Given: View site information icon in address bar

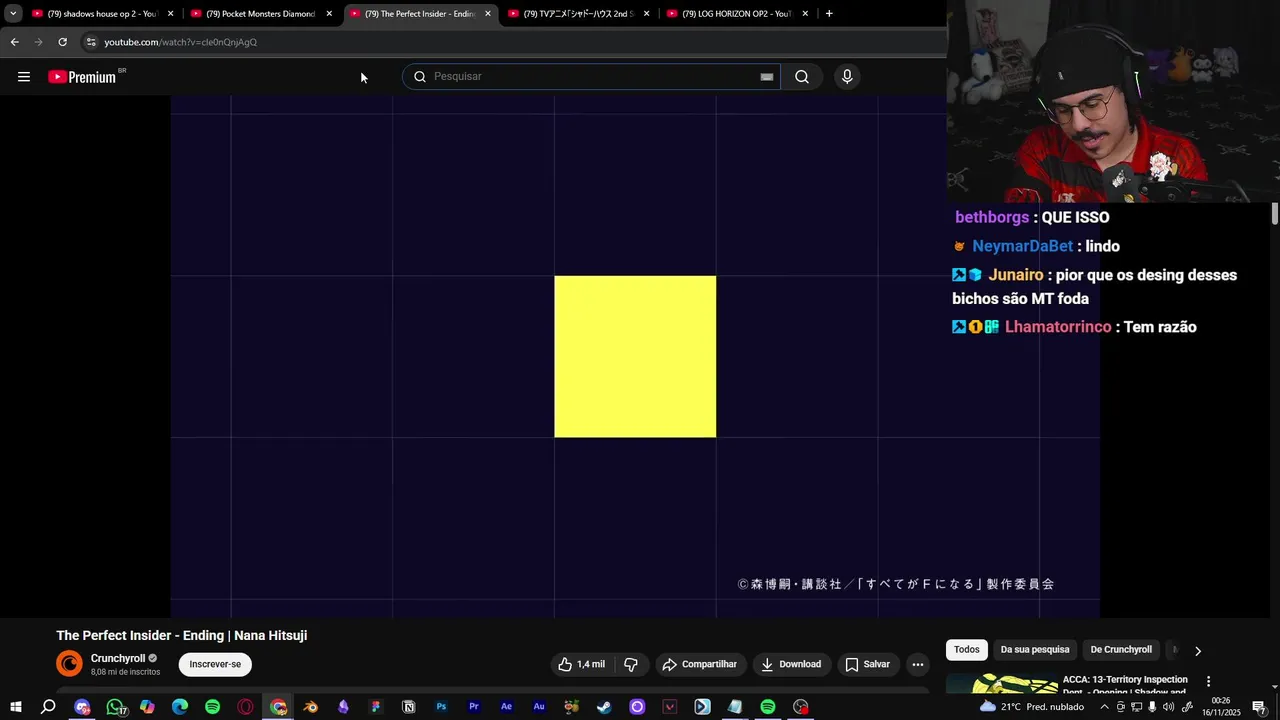Looking at the screenshot, I should 90,42.
